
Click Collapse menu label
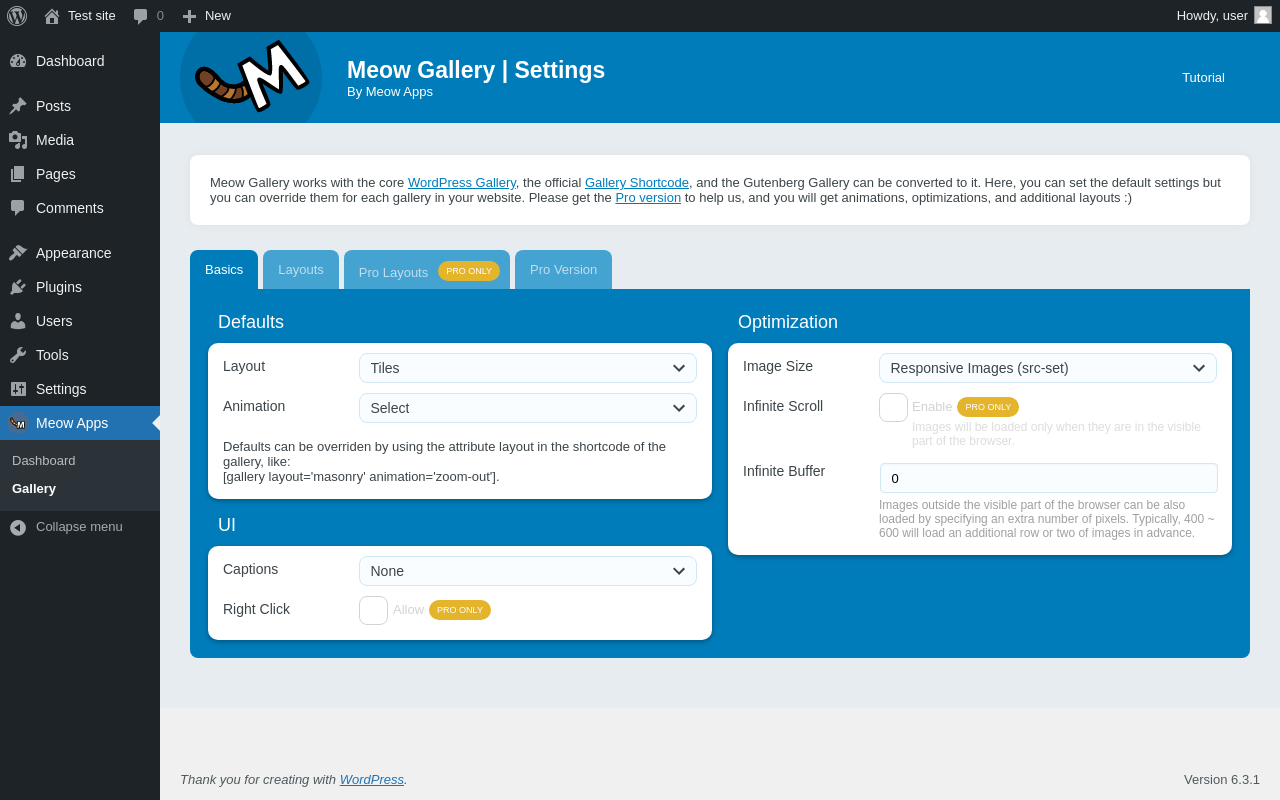coord(79,527)
